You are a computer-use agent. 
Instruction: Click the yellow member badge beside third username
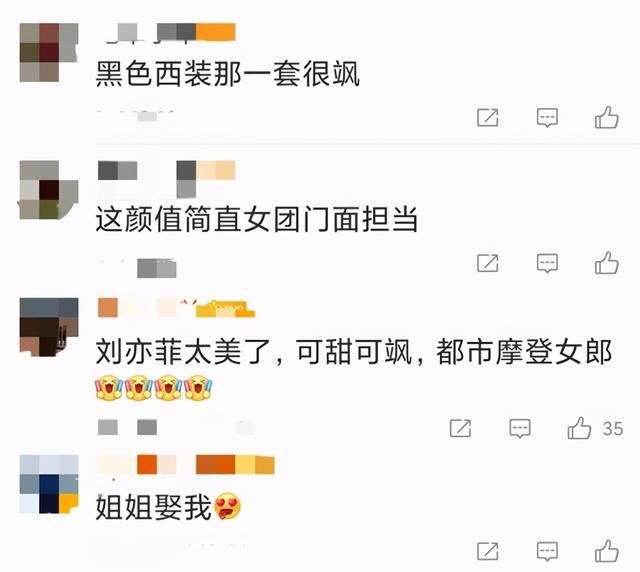click(x=225, y=309)
